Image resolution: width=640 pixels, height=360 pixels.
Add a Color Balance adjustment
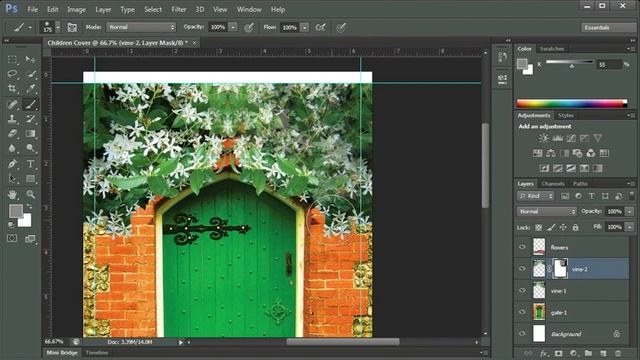(x=551, y=153)
